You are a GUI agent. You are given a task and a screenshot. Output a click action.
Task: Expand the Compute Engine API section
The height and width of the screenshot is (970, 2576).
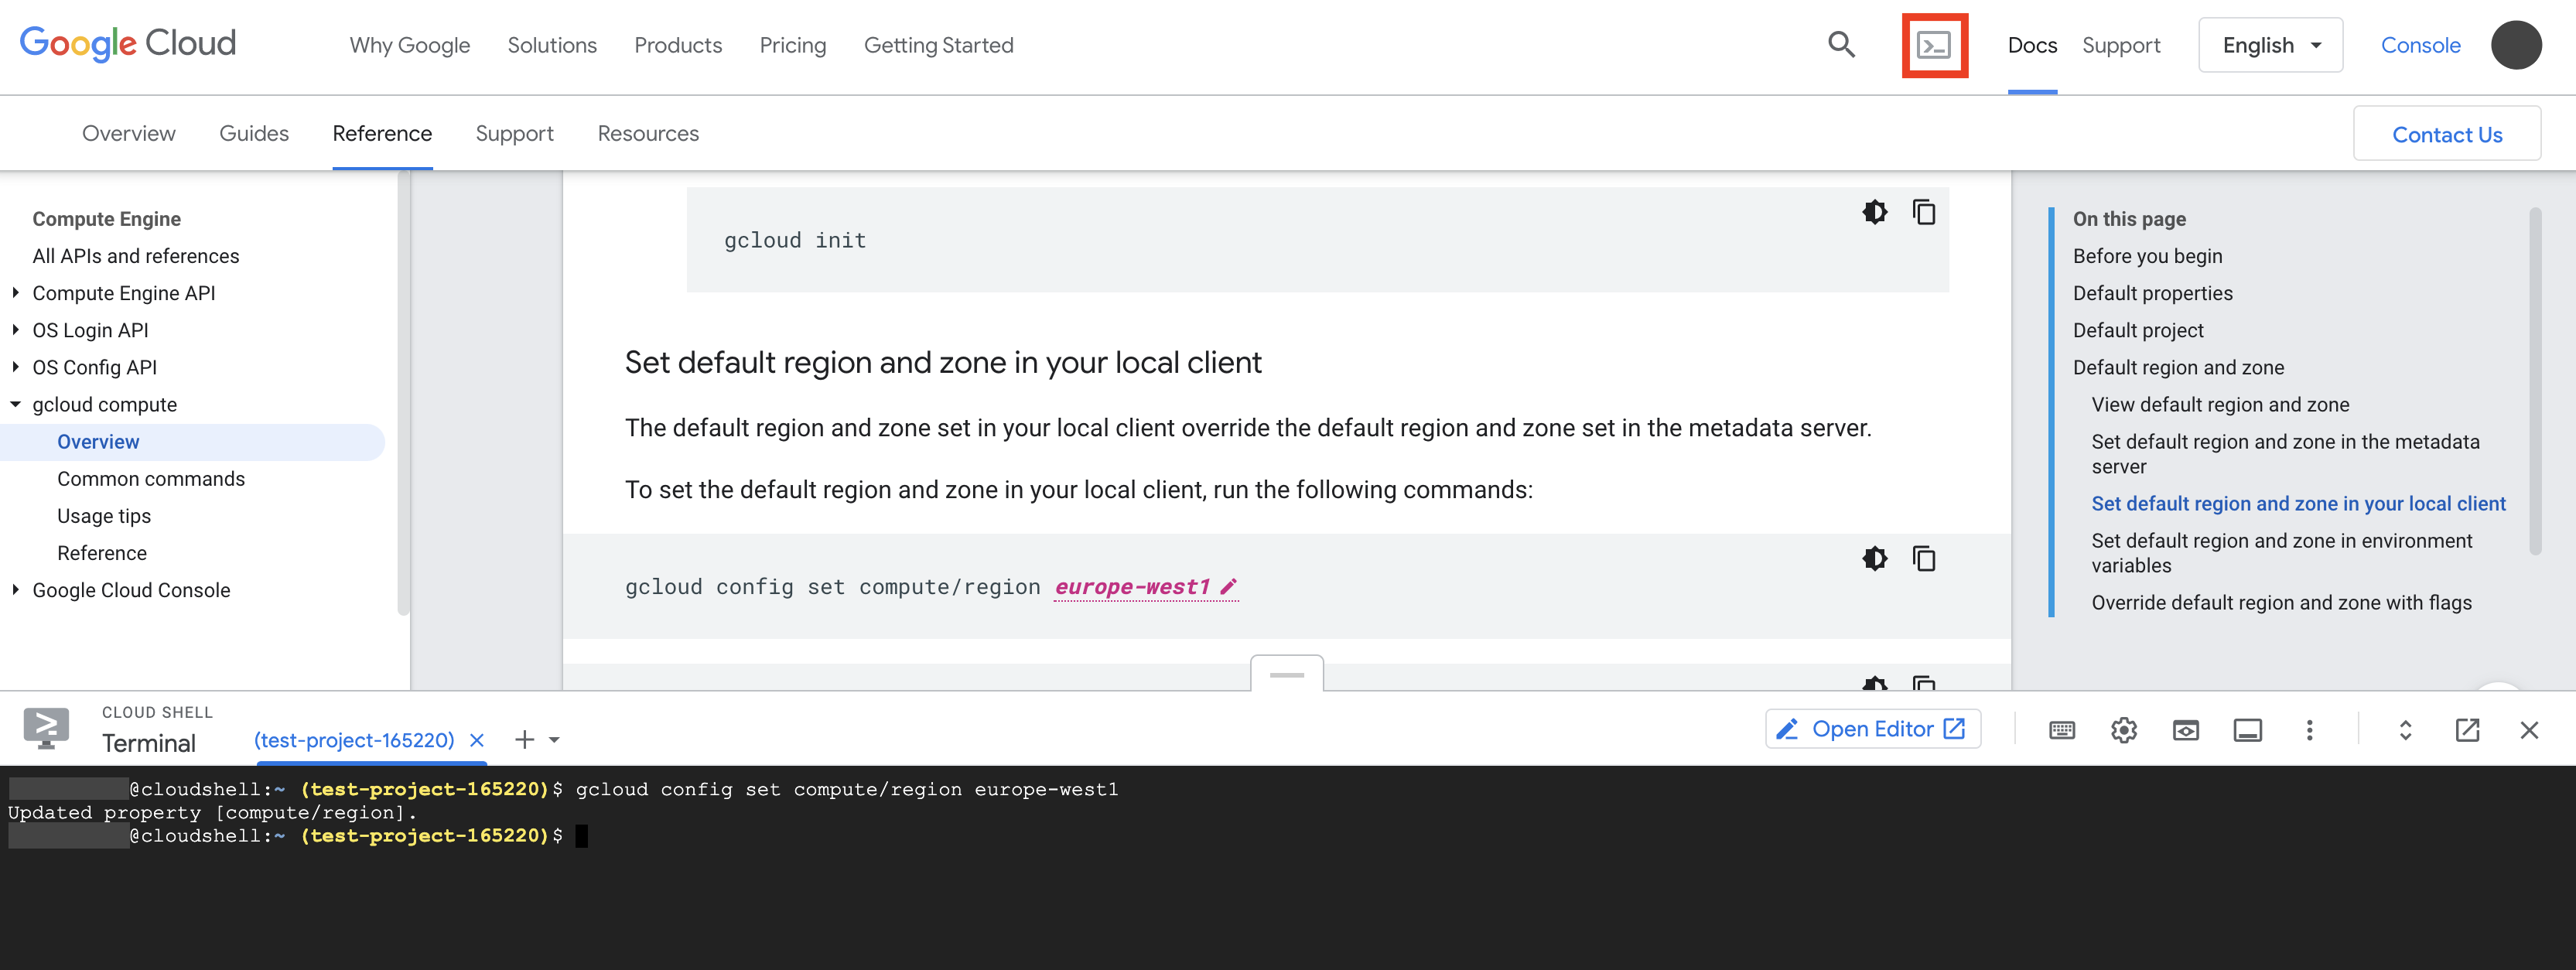click(x=15, y=292)
